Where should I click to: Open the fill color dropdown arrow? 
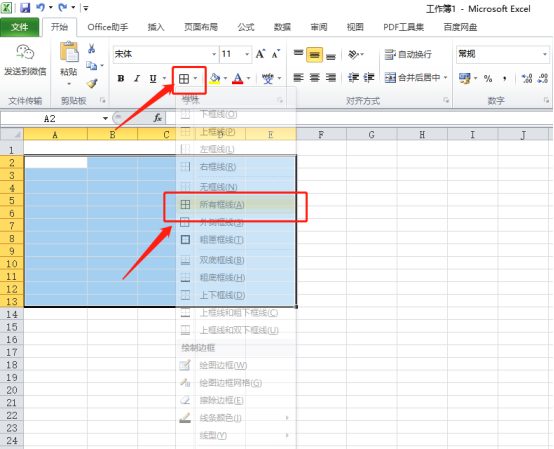pyautogui.click(x=225, y=78)
